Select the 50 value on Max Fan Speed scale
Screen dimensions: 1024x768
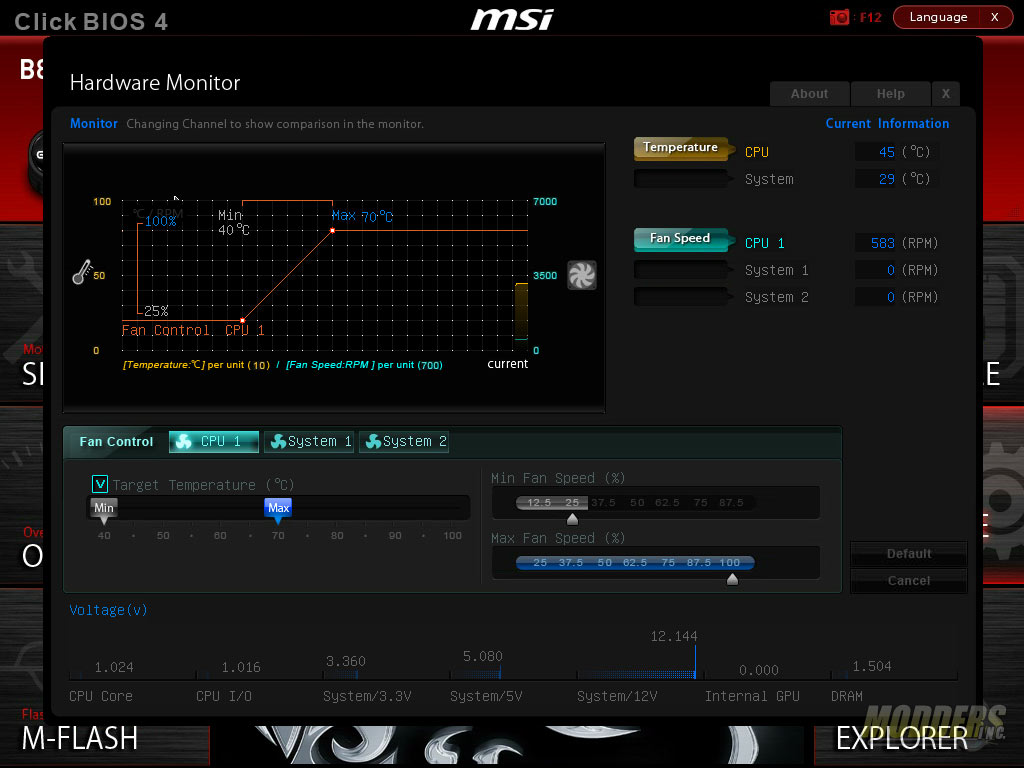tap(604, 562)
